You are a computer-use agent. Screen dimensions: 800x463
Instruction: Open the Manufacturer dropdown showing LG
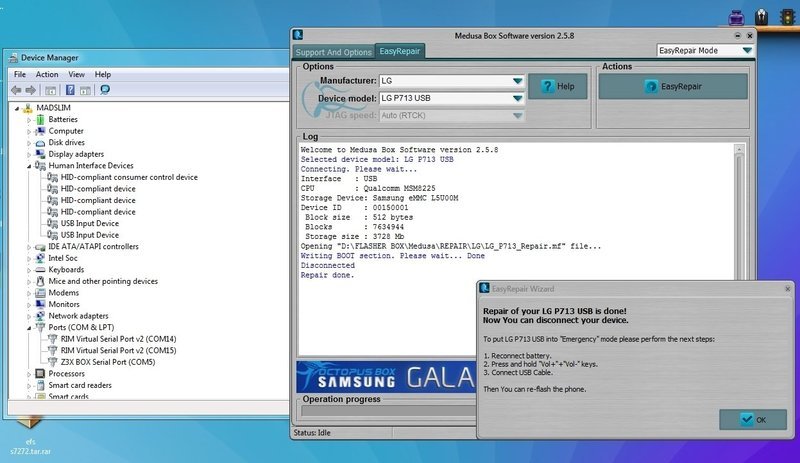tap(517, 81)
